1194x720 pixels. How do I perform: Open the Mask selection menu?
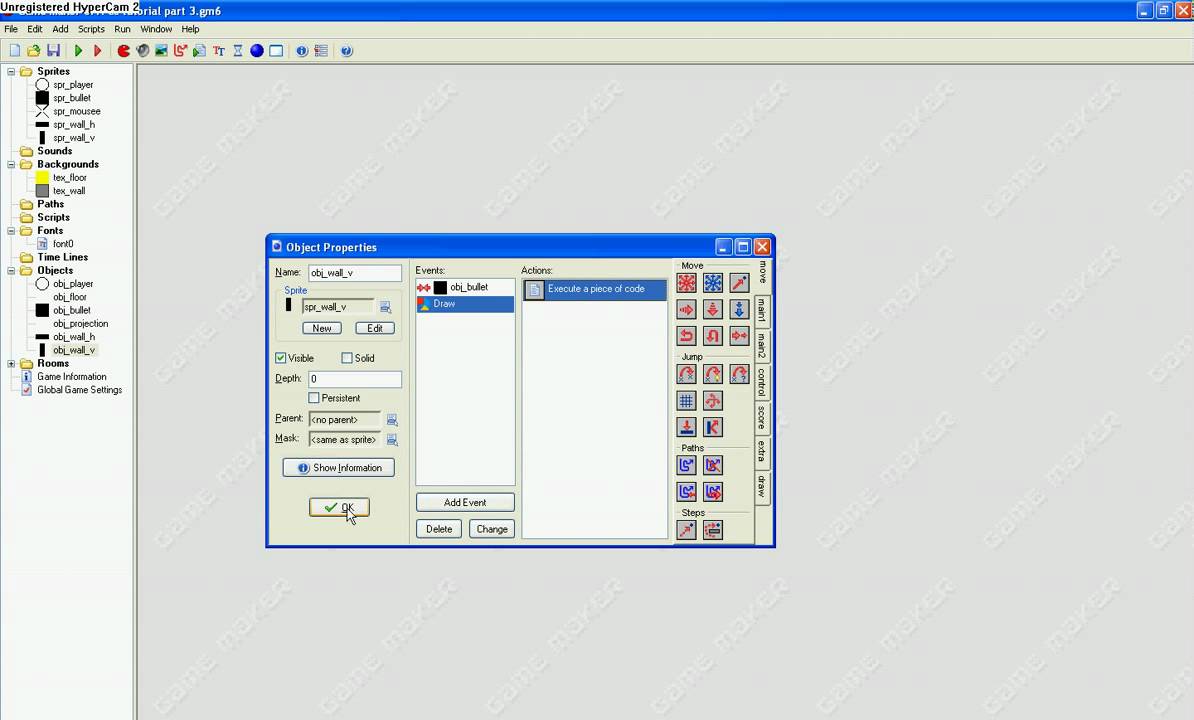point(392,439)
